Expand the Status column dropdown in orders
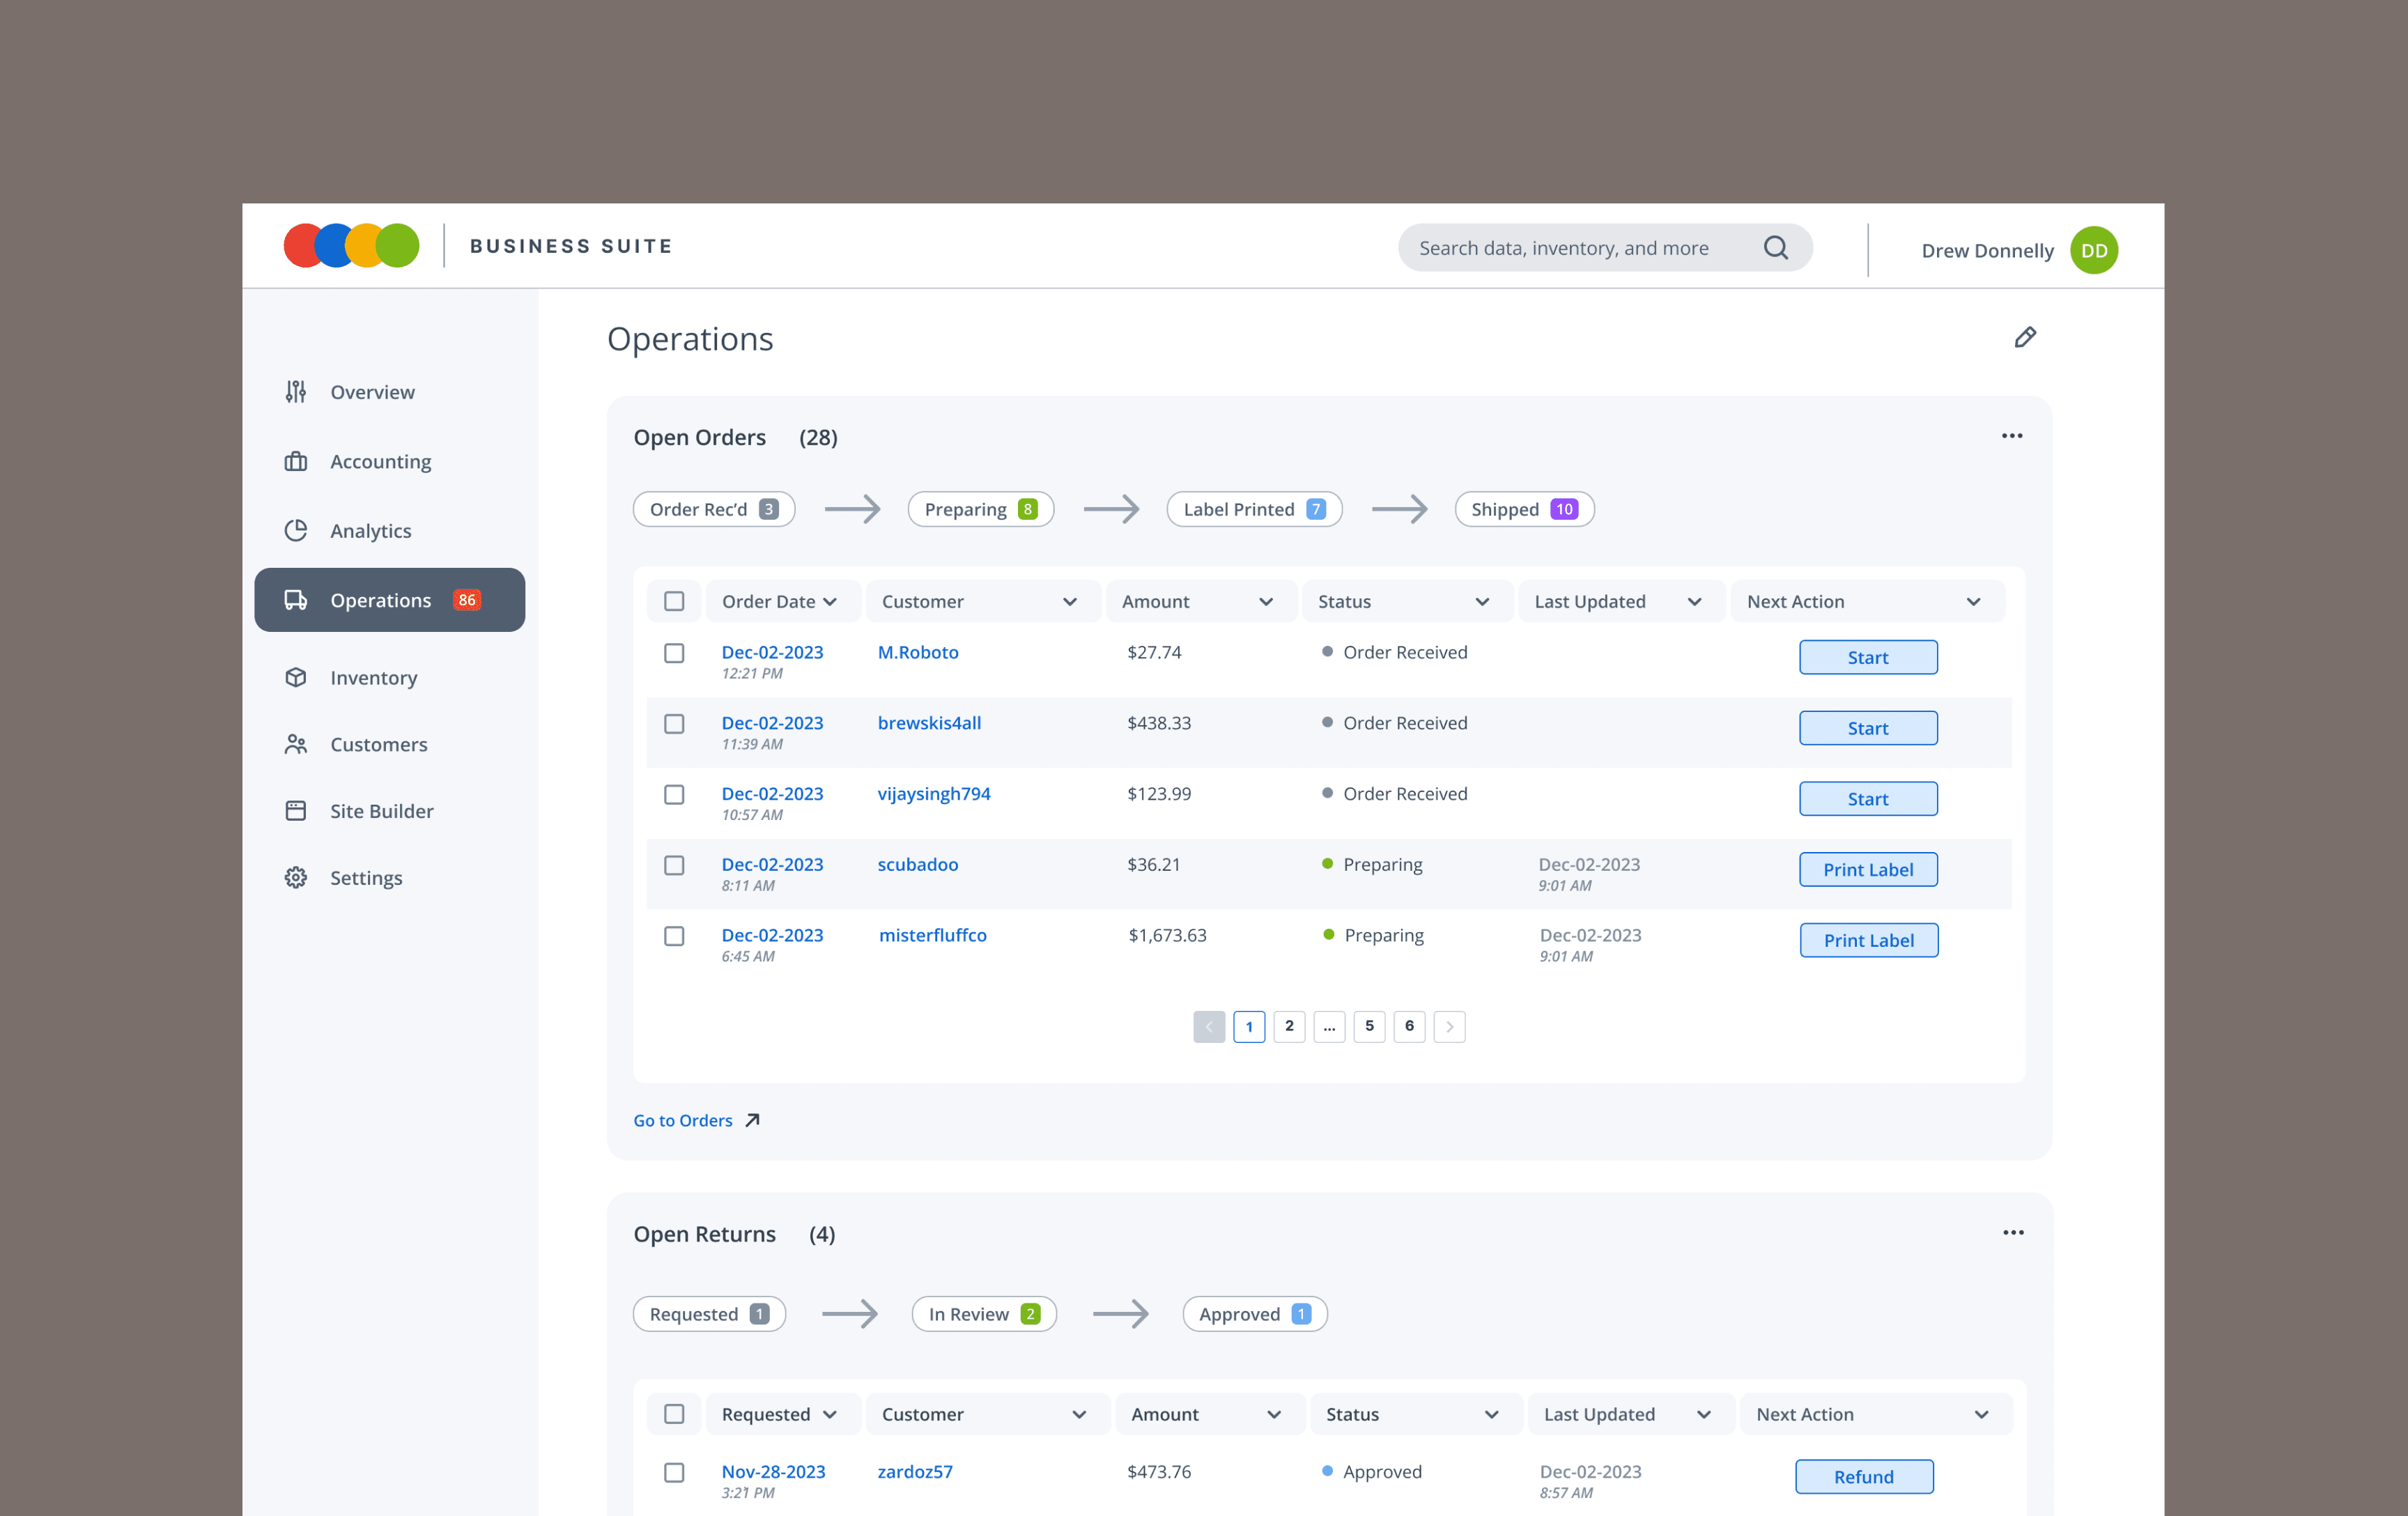This screenshot has height=1516, width=2408. [x=1482, y=602]
